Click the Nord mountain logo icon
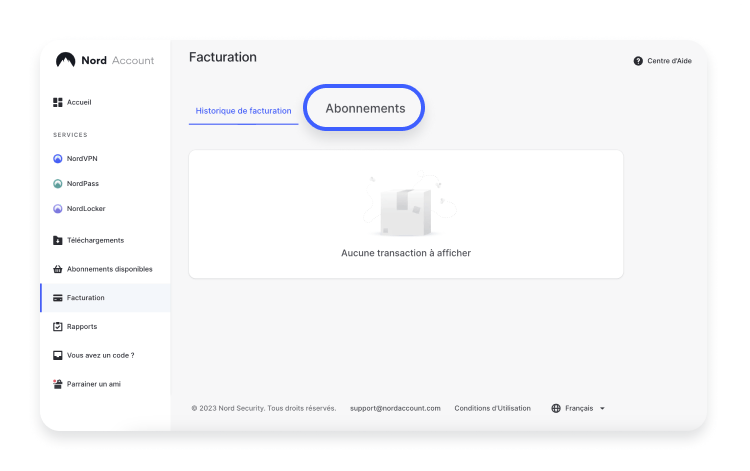750x471 pixels. click(x=66, y=60)
